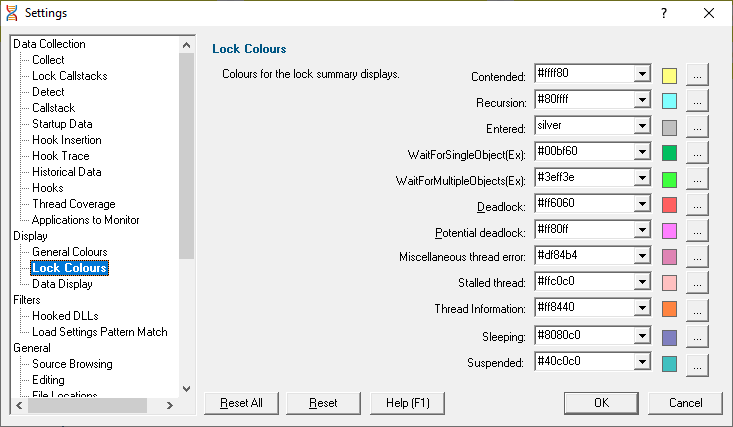Select Lock Callstacks in the tree

[70, 76]
